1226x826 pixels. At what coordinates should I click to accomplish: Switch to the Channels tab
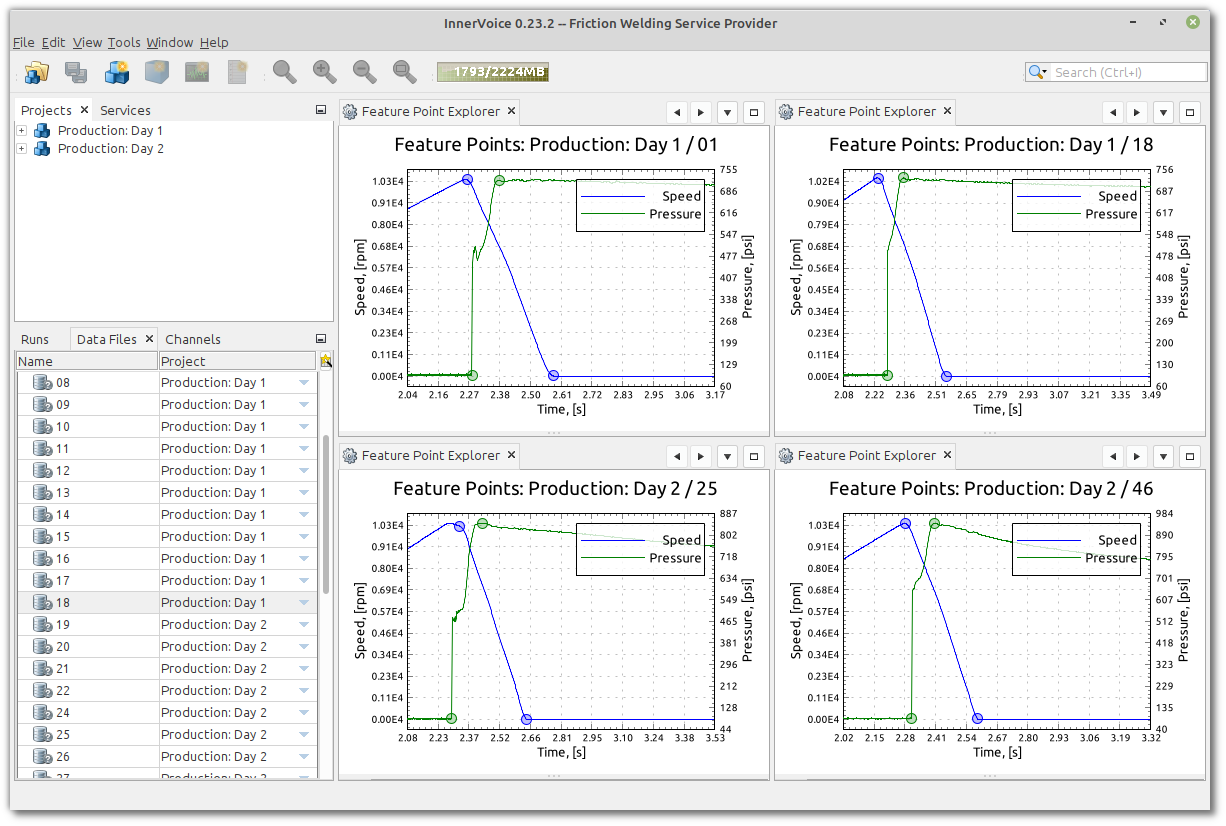coord(193,339)
